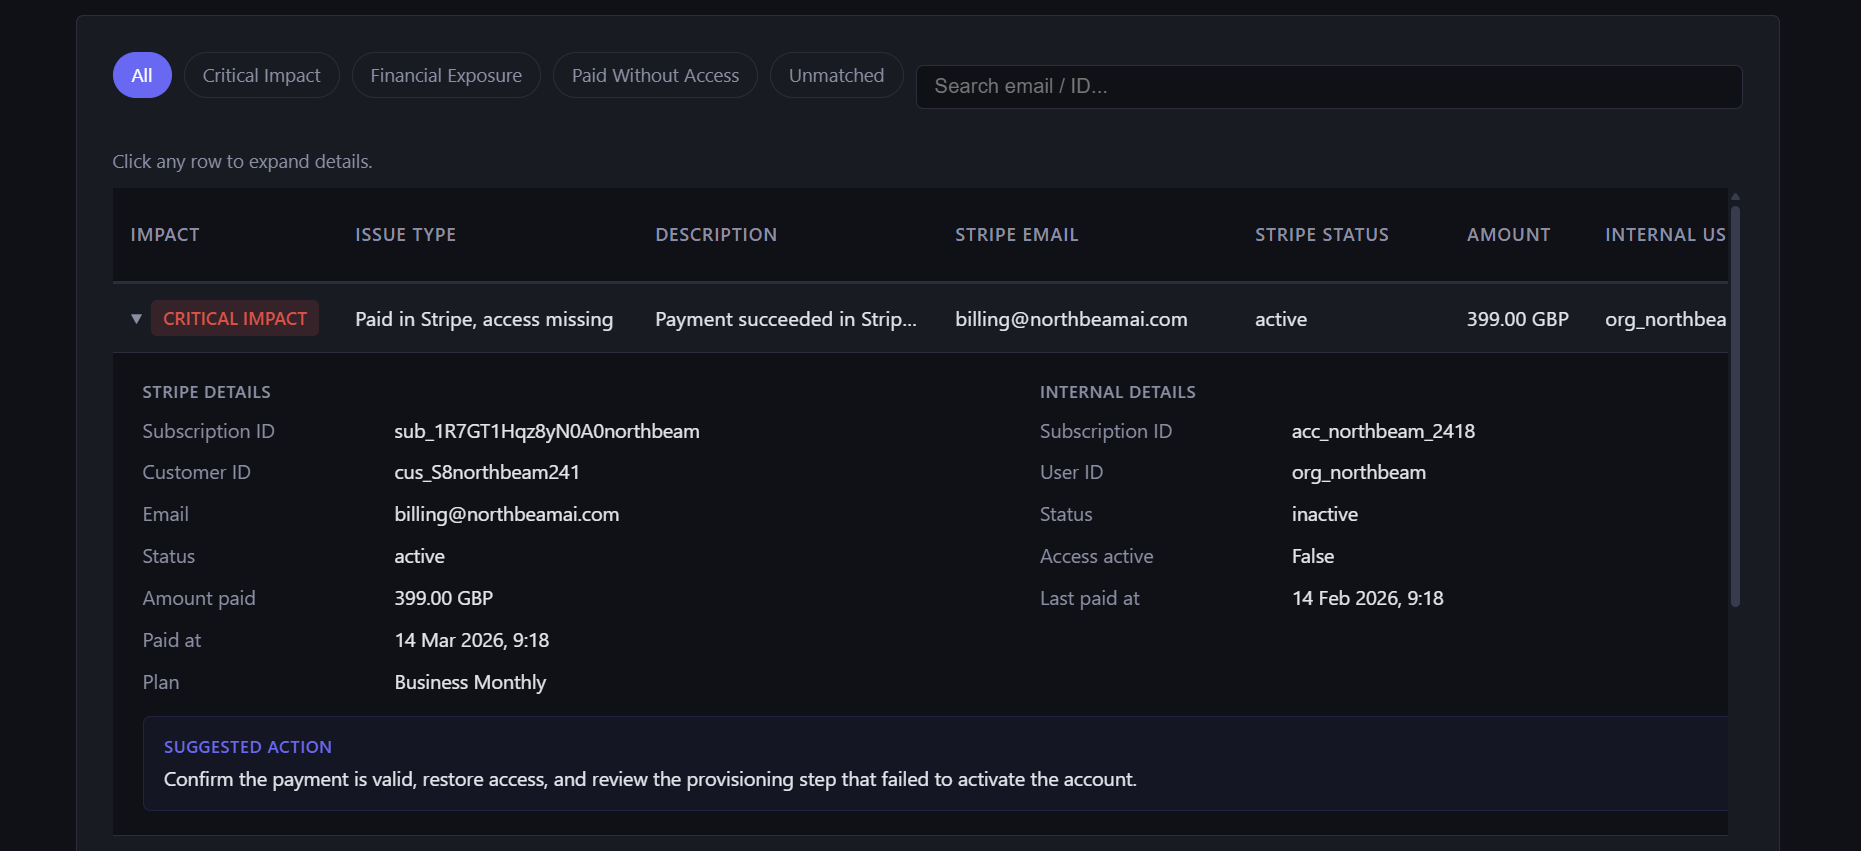Screen dimensions: 1861x851
Task: Click the IMPACT column header
Action: click(165, 235)
